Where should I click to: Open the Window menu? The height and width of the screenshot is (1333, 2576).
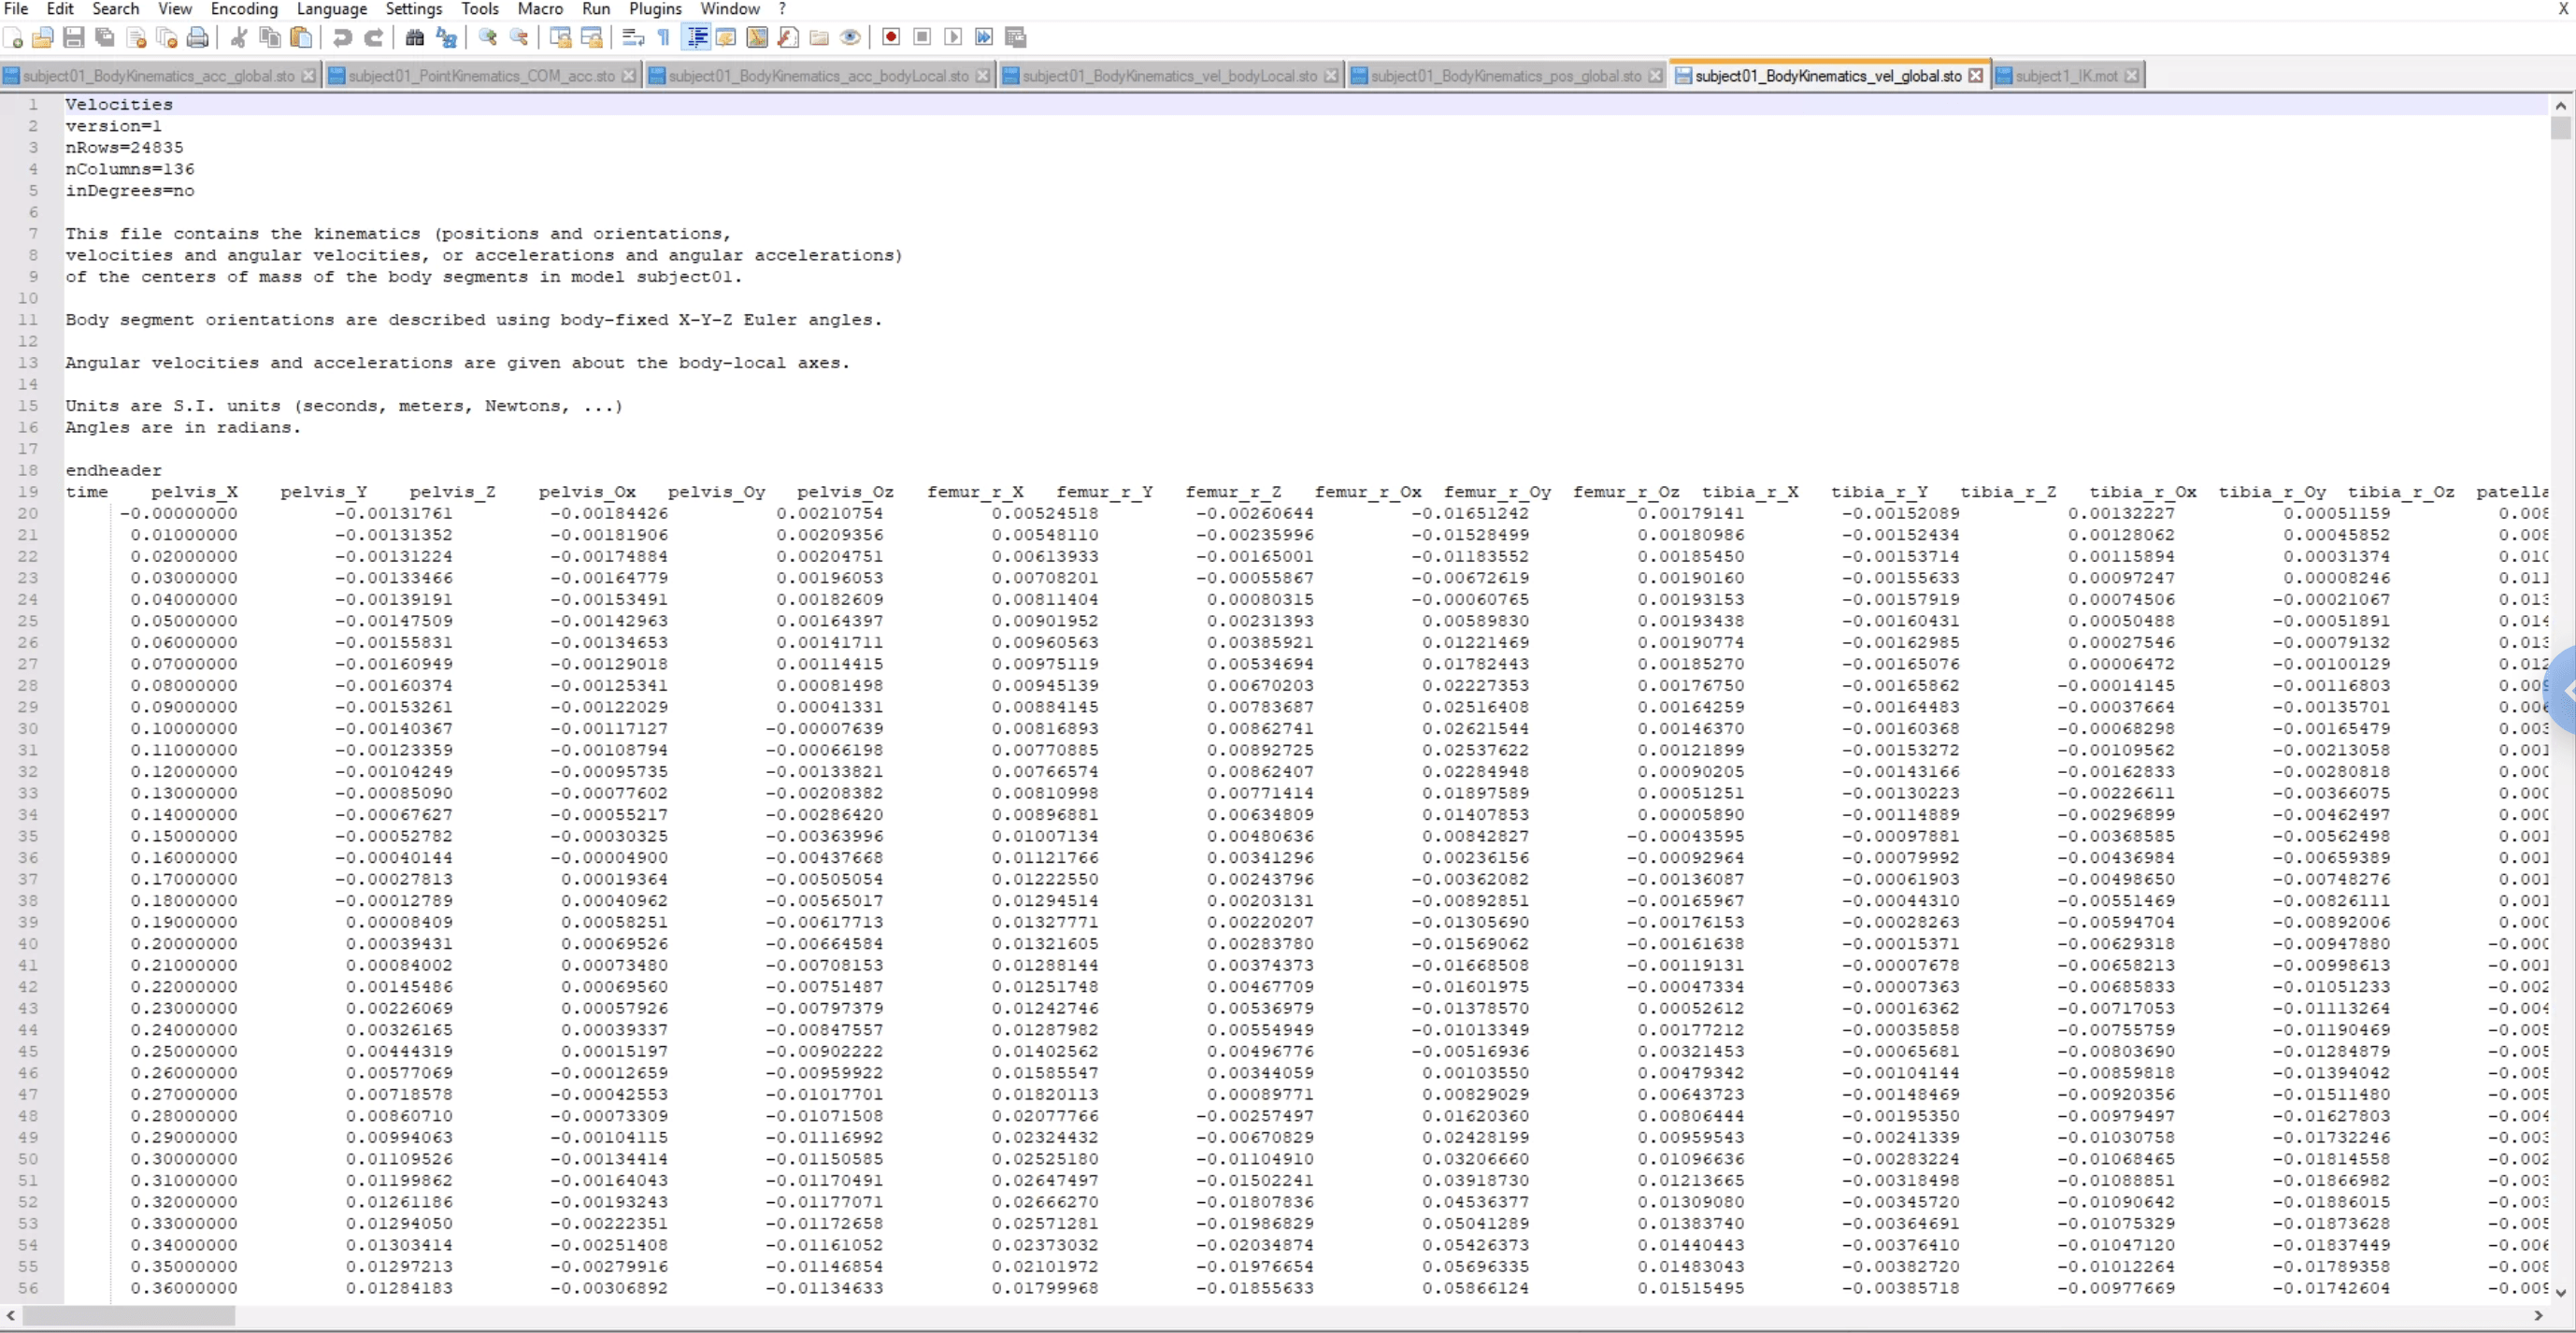tap(730, 9)
